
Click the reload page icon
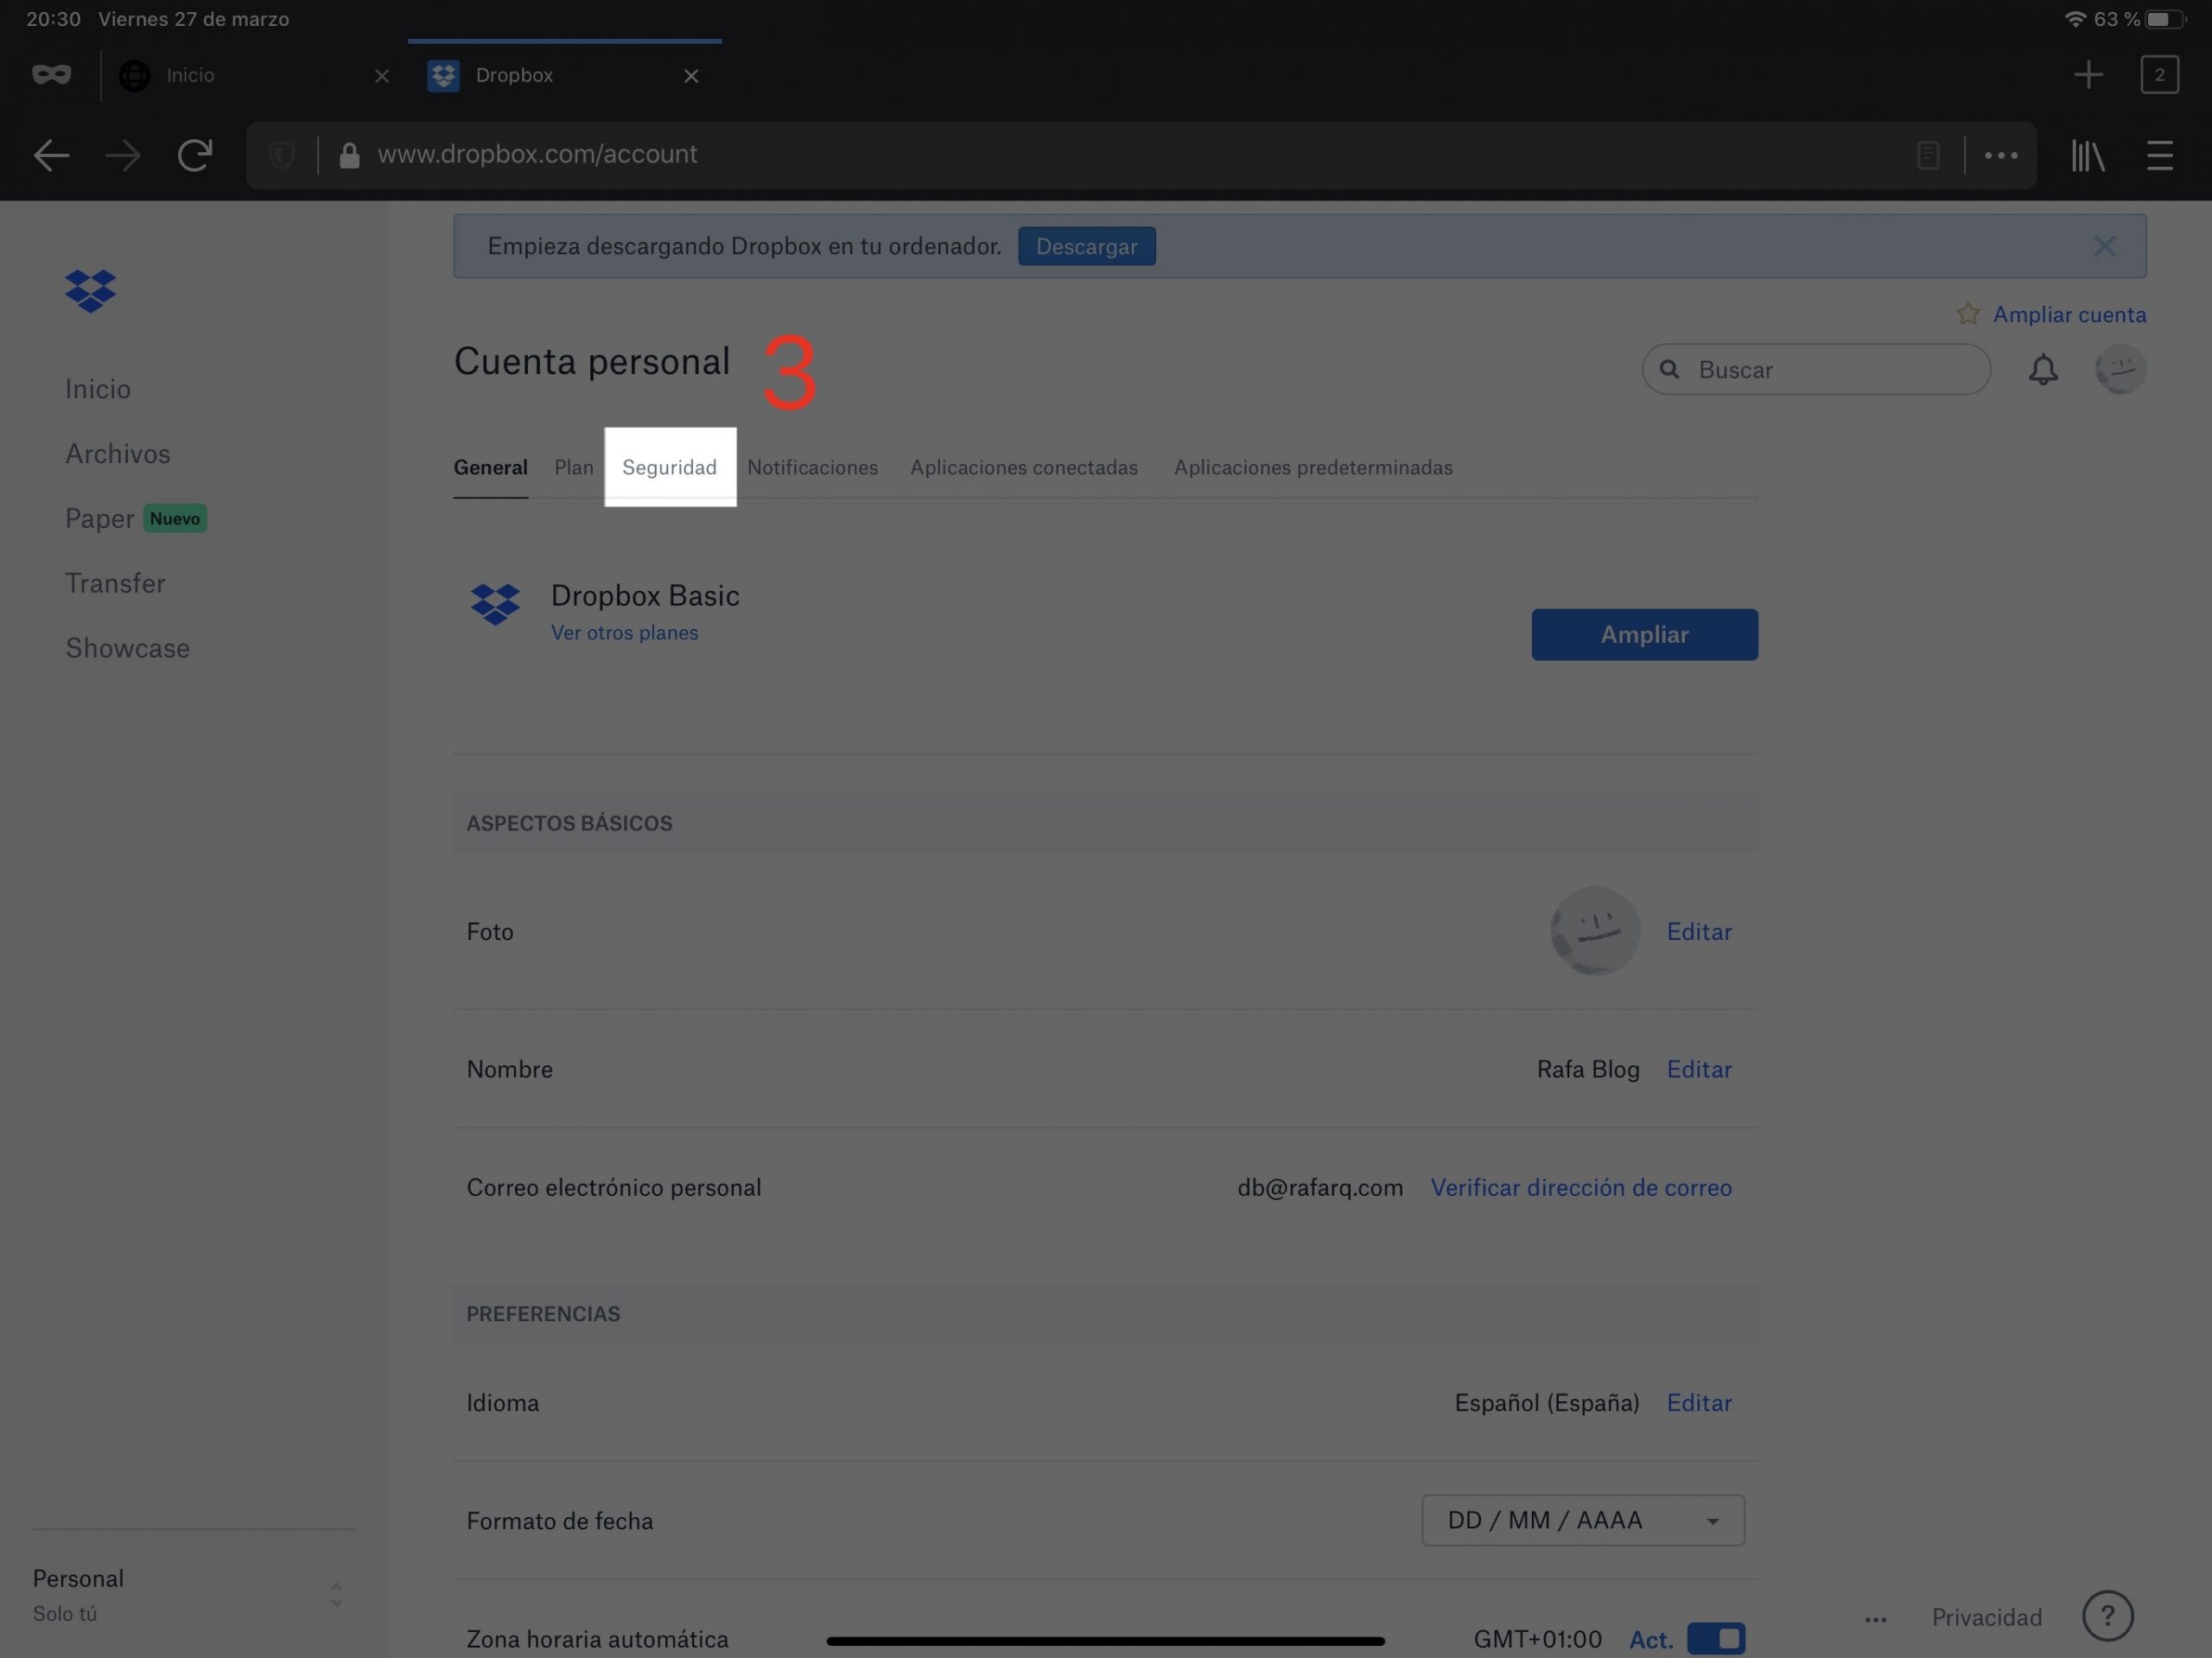click(195, 155)
